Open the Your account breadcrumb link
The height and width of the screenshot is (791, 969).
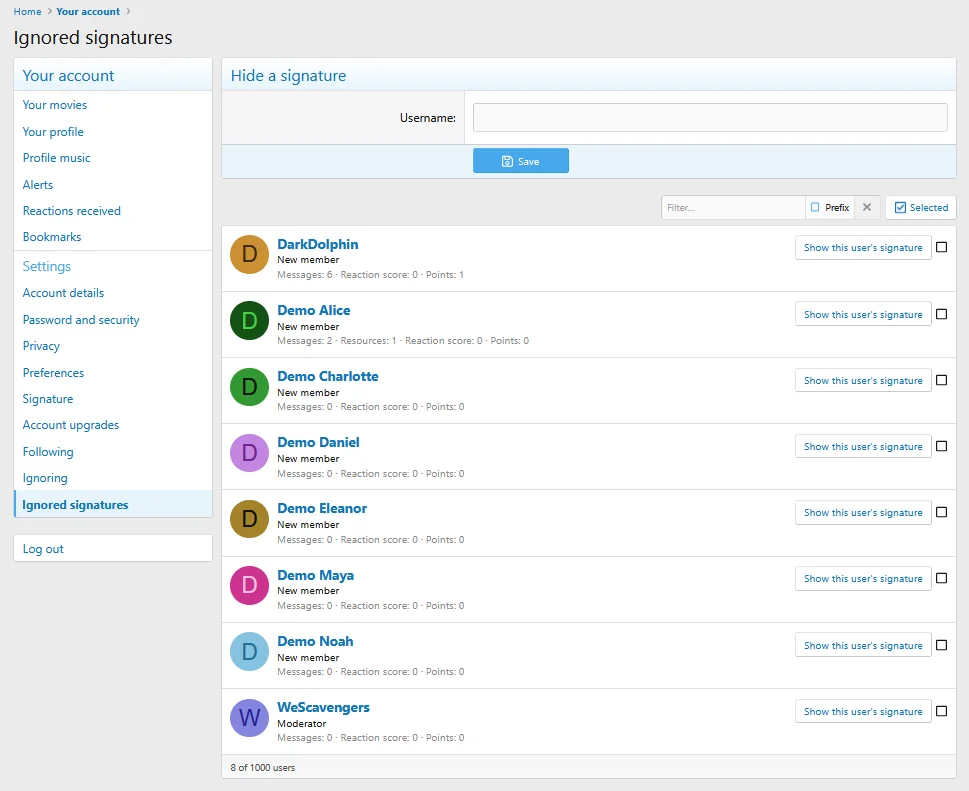pyautogui.click(x=88, y=12)
